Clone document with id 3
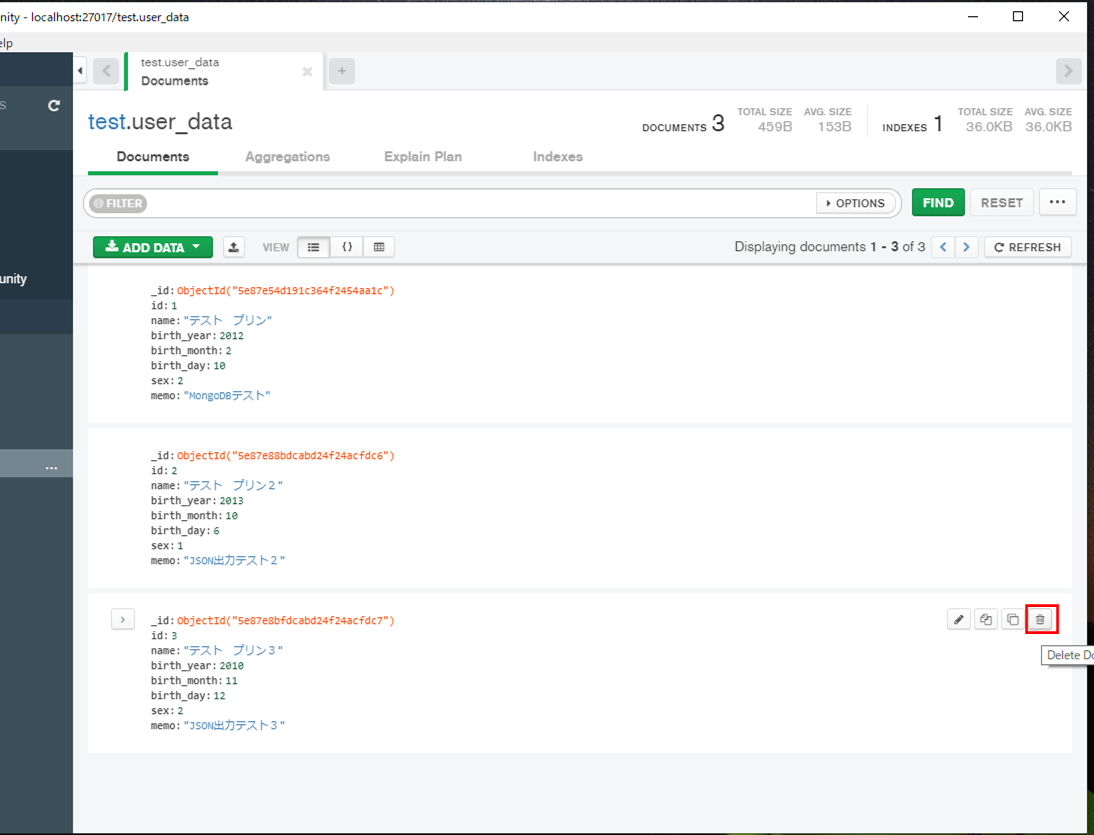1094x835 pixels. 985,619
